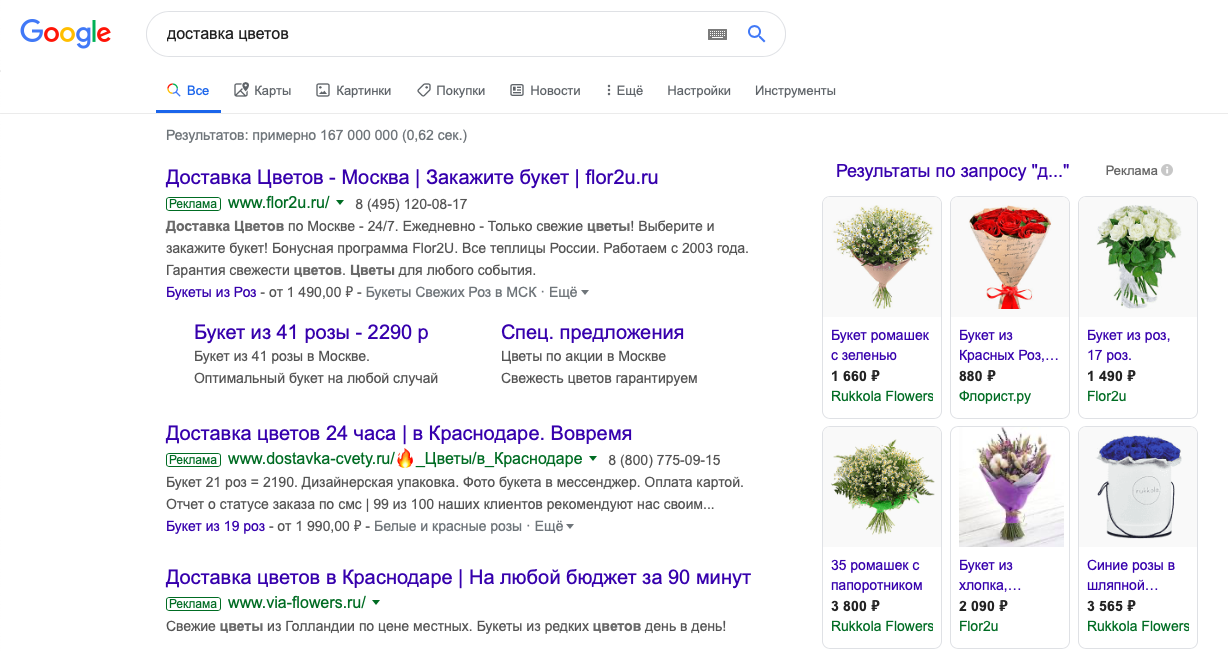Image resolution: width=1228 pixels, height=654 pixels.
Task: Open the chamomile bouquet image at 1 660 ₽
Action: (882, 257)
